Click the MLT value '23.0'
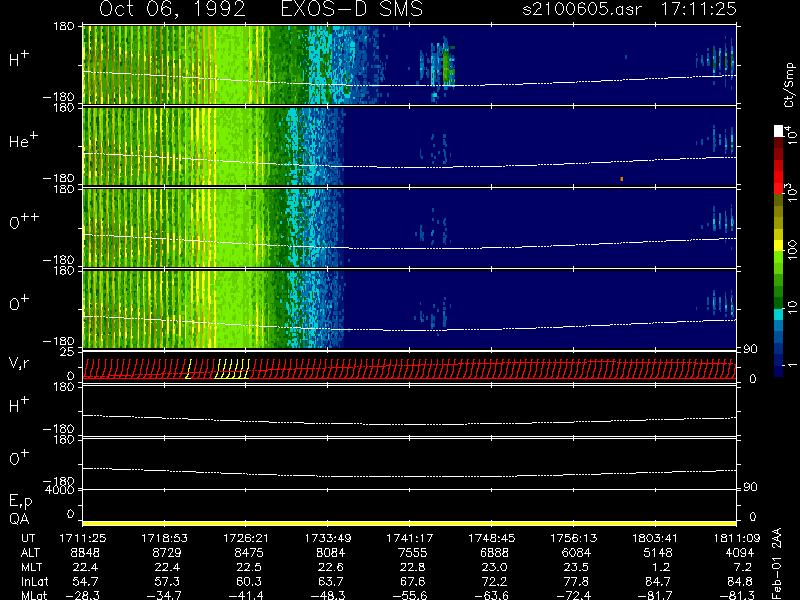 [x=496, y=567]
